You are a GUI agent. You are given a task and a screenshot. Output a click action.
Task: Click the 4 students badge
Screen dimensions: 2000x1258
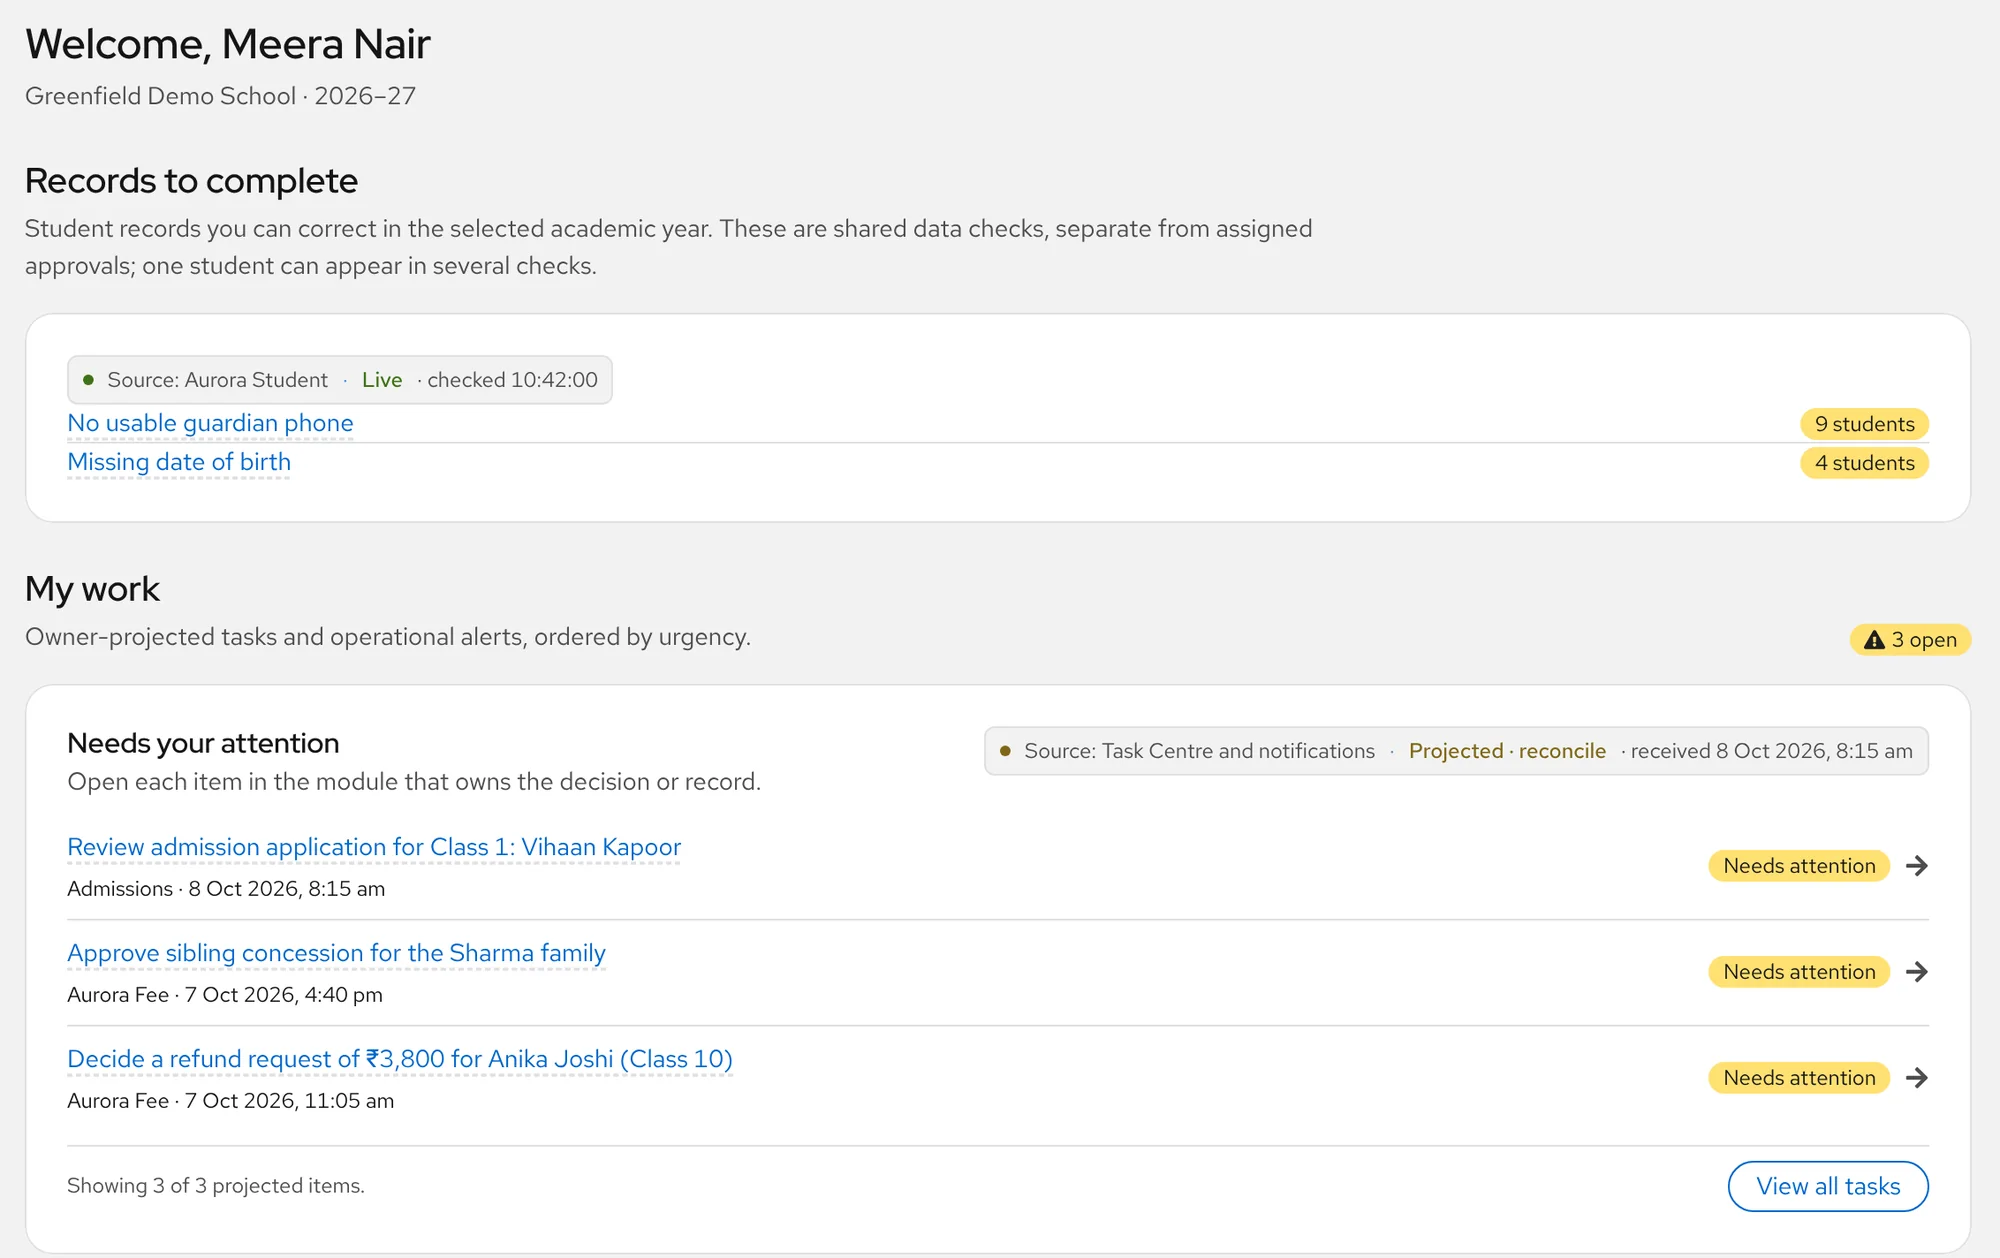pos(1864,463)
